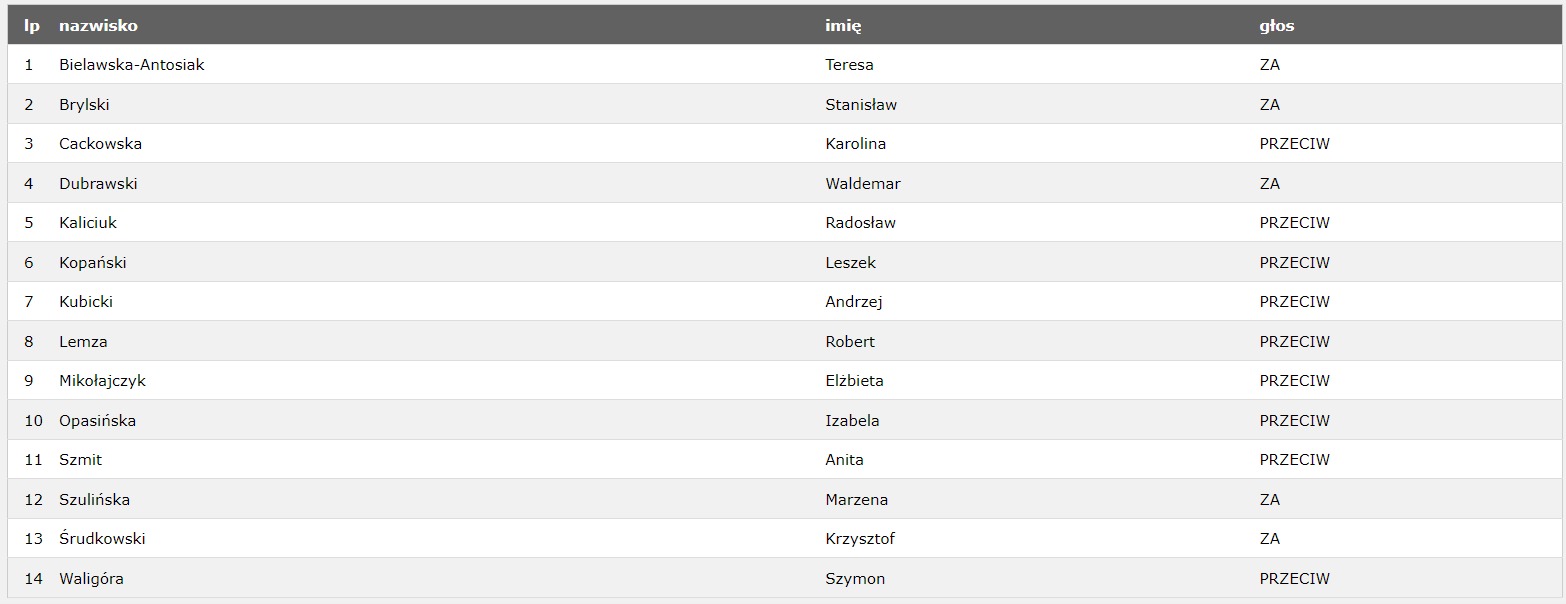Click ZA vote in Szulińska row

point(1270,499)
